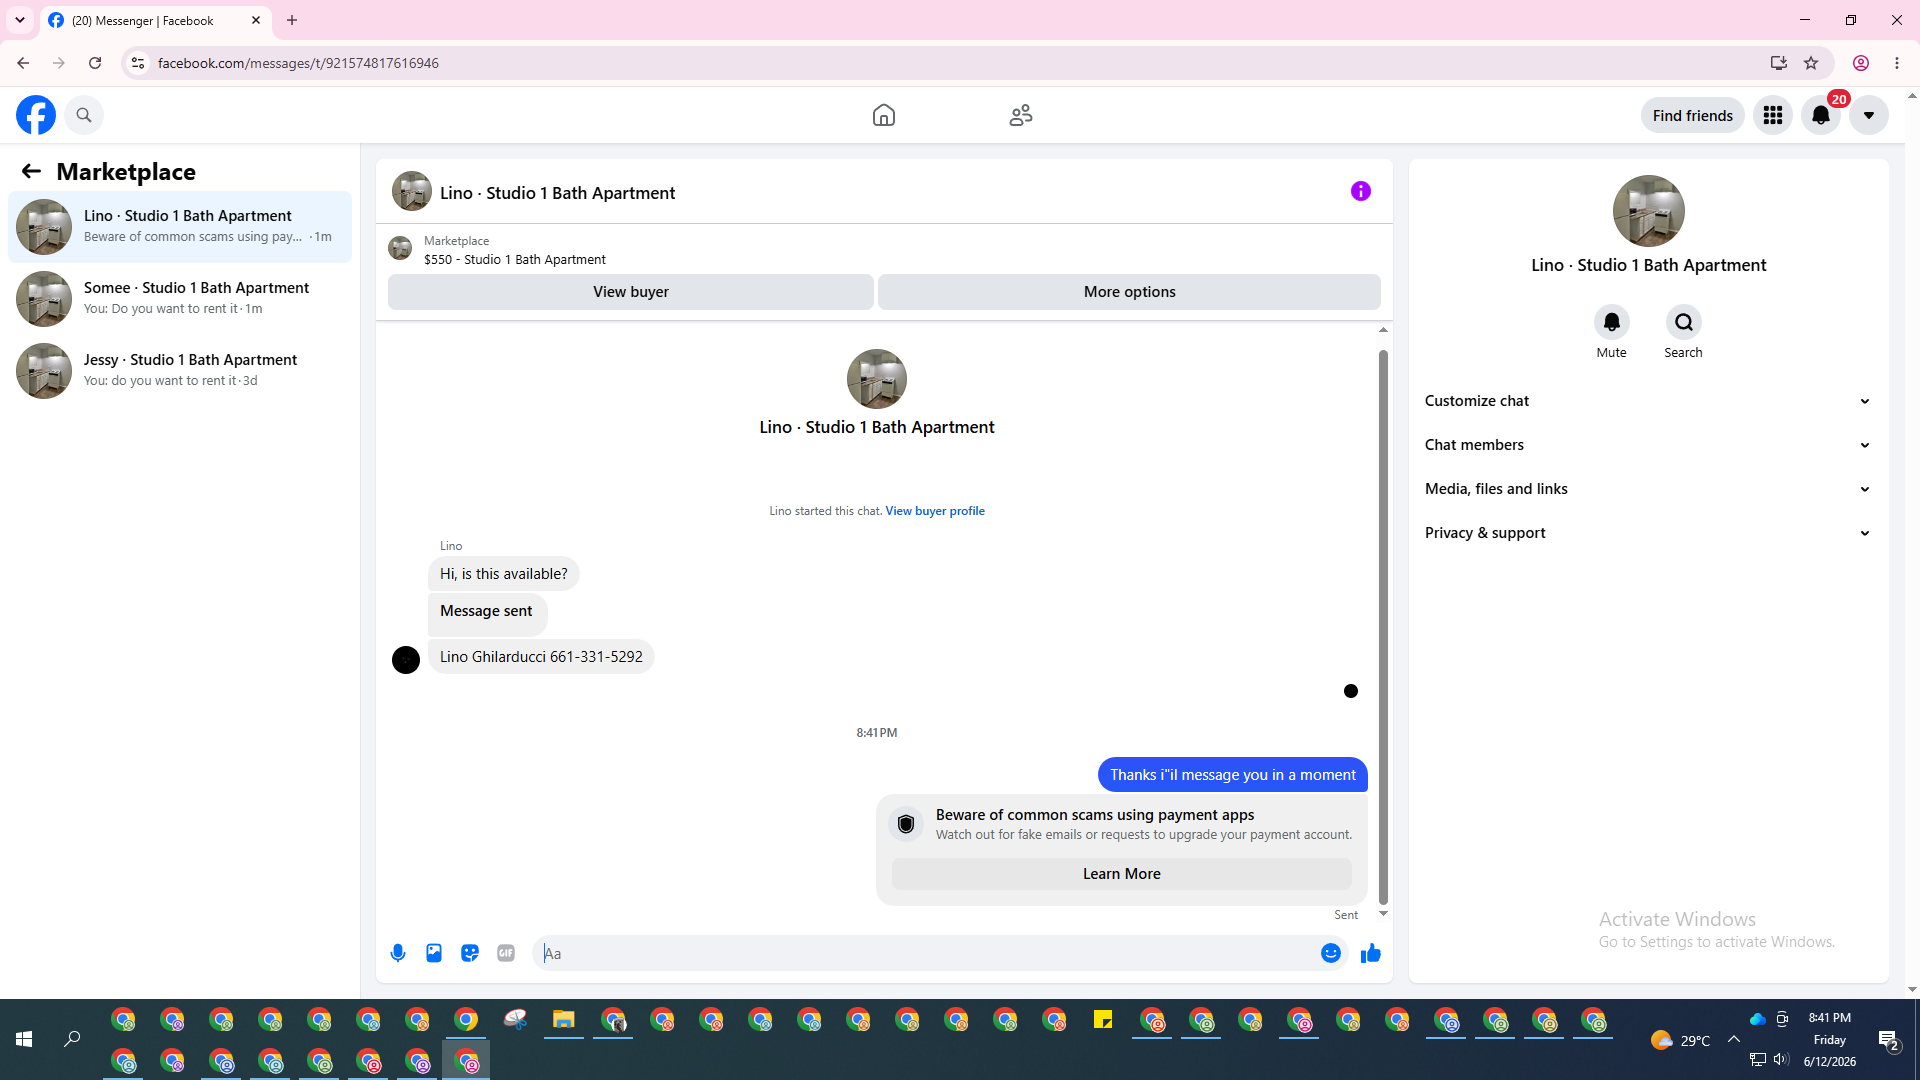
Task: Send a thumbs-up like
Action: tap(1370, 953)
